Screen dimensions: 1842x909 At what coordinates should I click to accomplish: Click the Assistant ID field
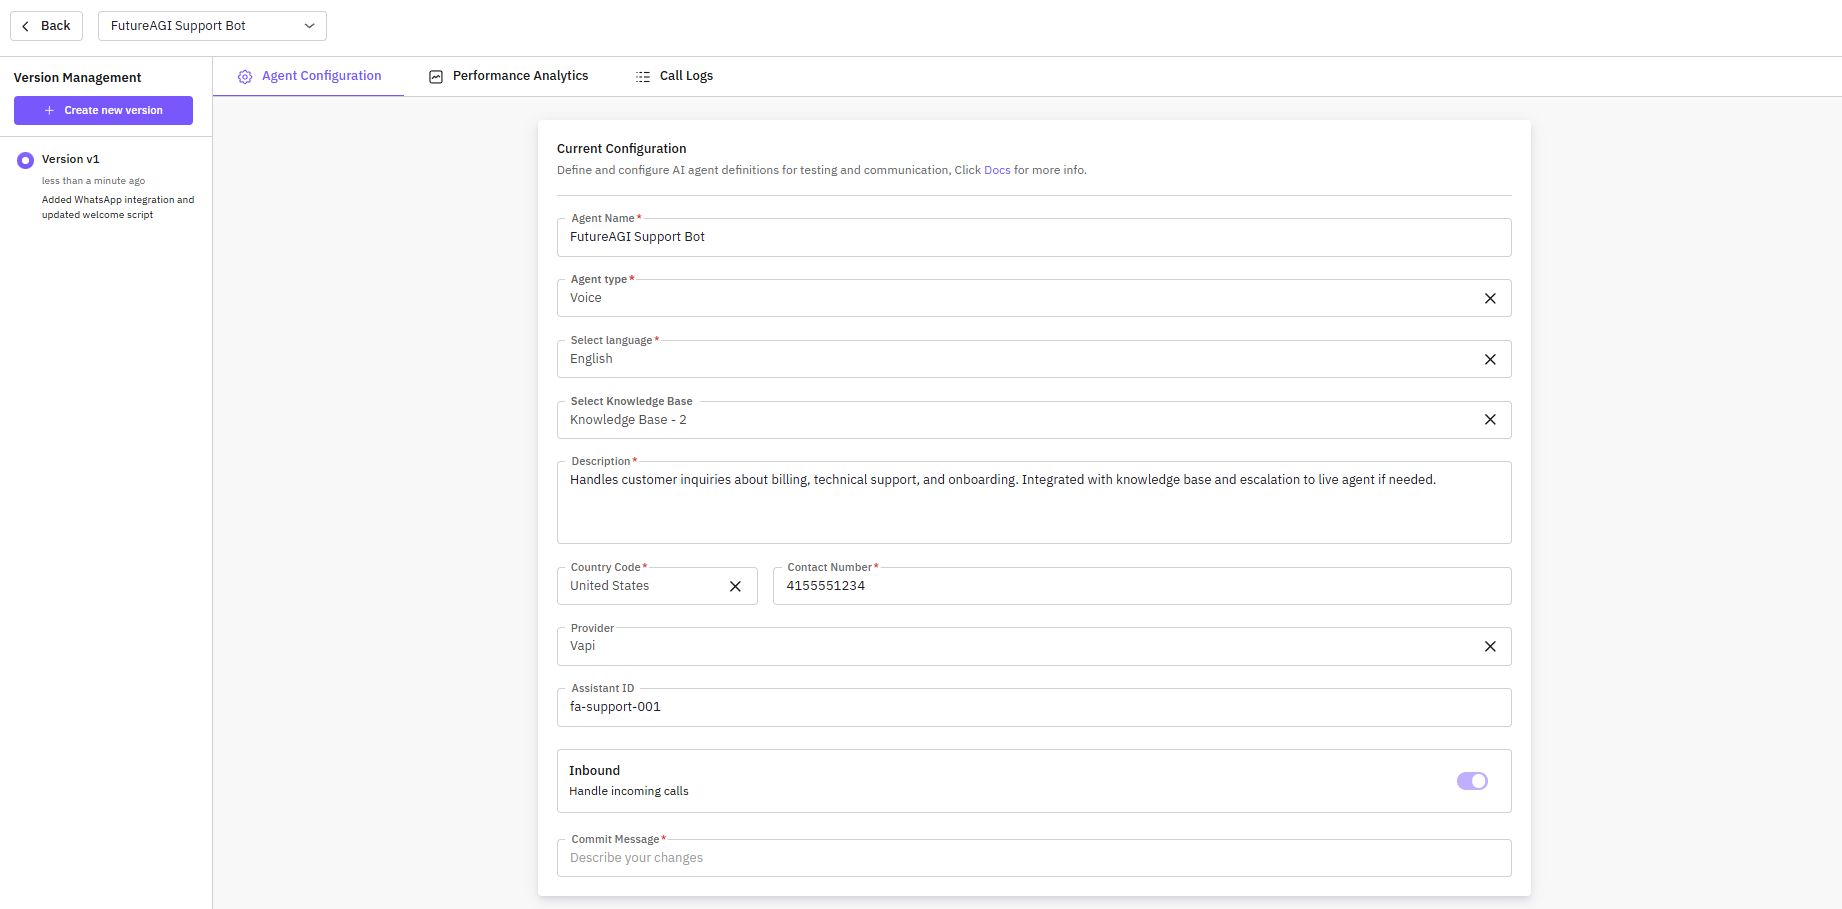(1034, 707)
